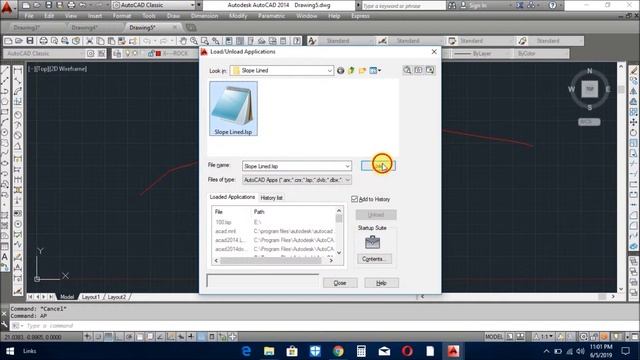Click the TOP face of the ViewCube
Viewport: 640px width, 360px height.
pyautogui.click(x=589, y=89)
